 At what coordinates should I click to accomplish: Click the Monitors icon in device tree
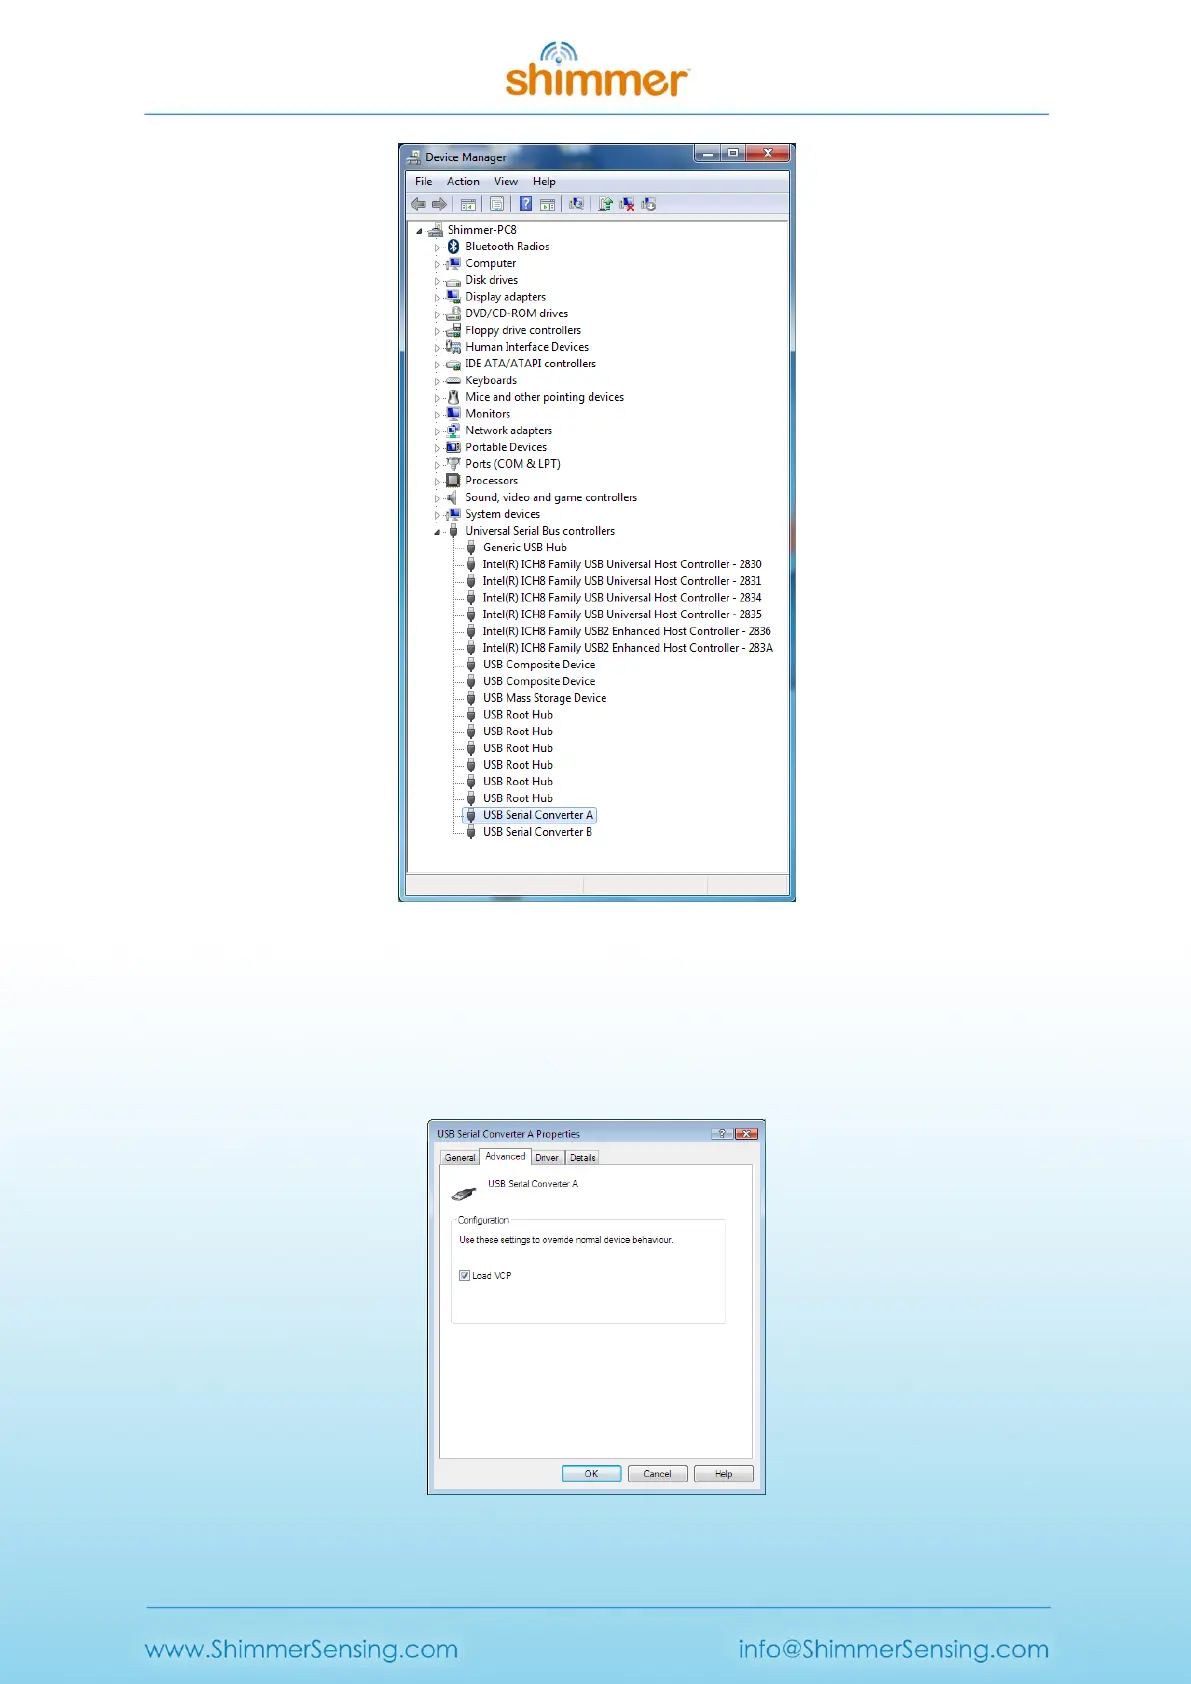coord(453,413)
